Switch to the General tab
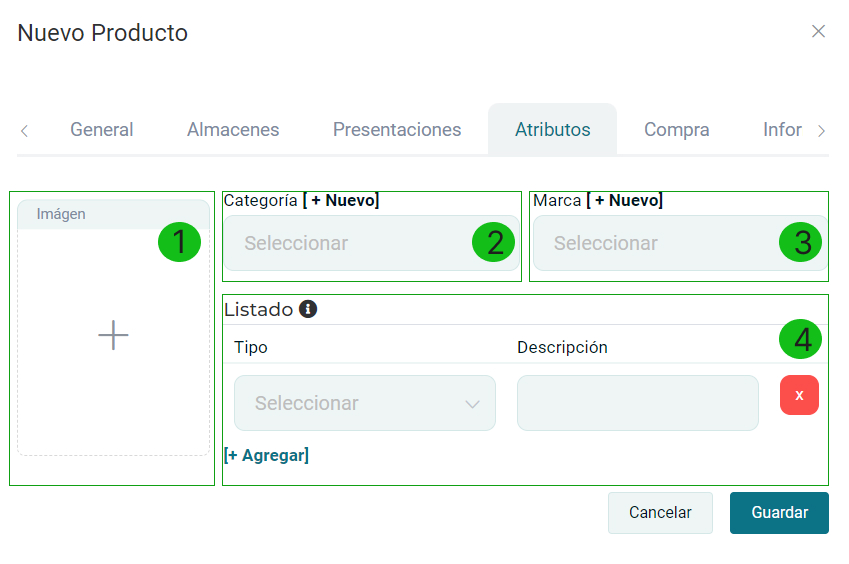849x564 pixels. pyautogui.click(x=101, y=130)
